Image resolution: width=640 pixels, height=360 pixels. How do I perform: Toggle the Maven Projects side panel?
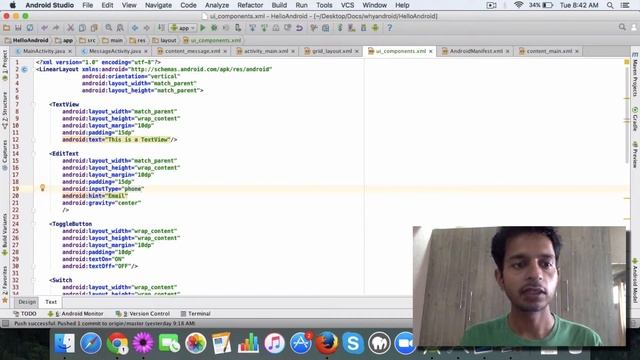click(635, 75)
